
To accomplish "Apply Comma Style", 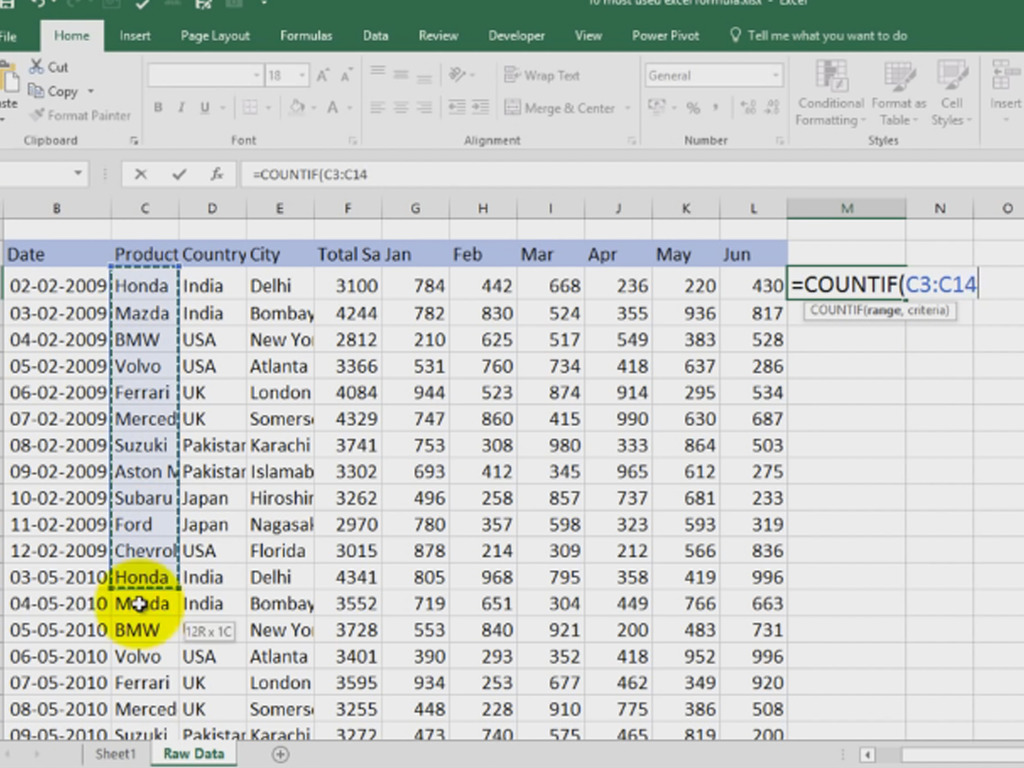I will click(716, 107).
